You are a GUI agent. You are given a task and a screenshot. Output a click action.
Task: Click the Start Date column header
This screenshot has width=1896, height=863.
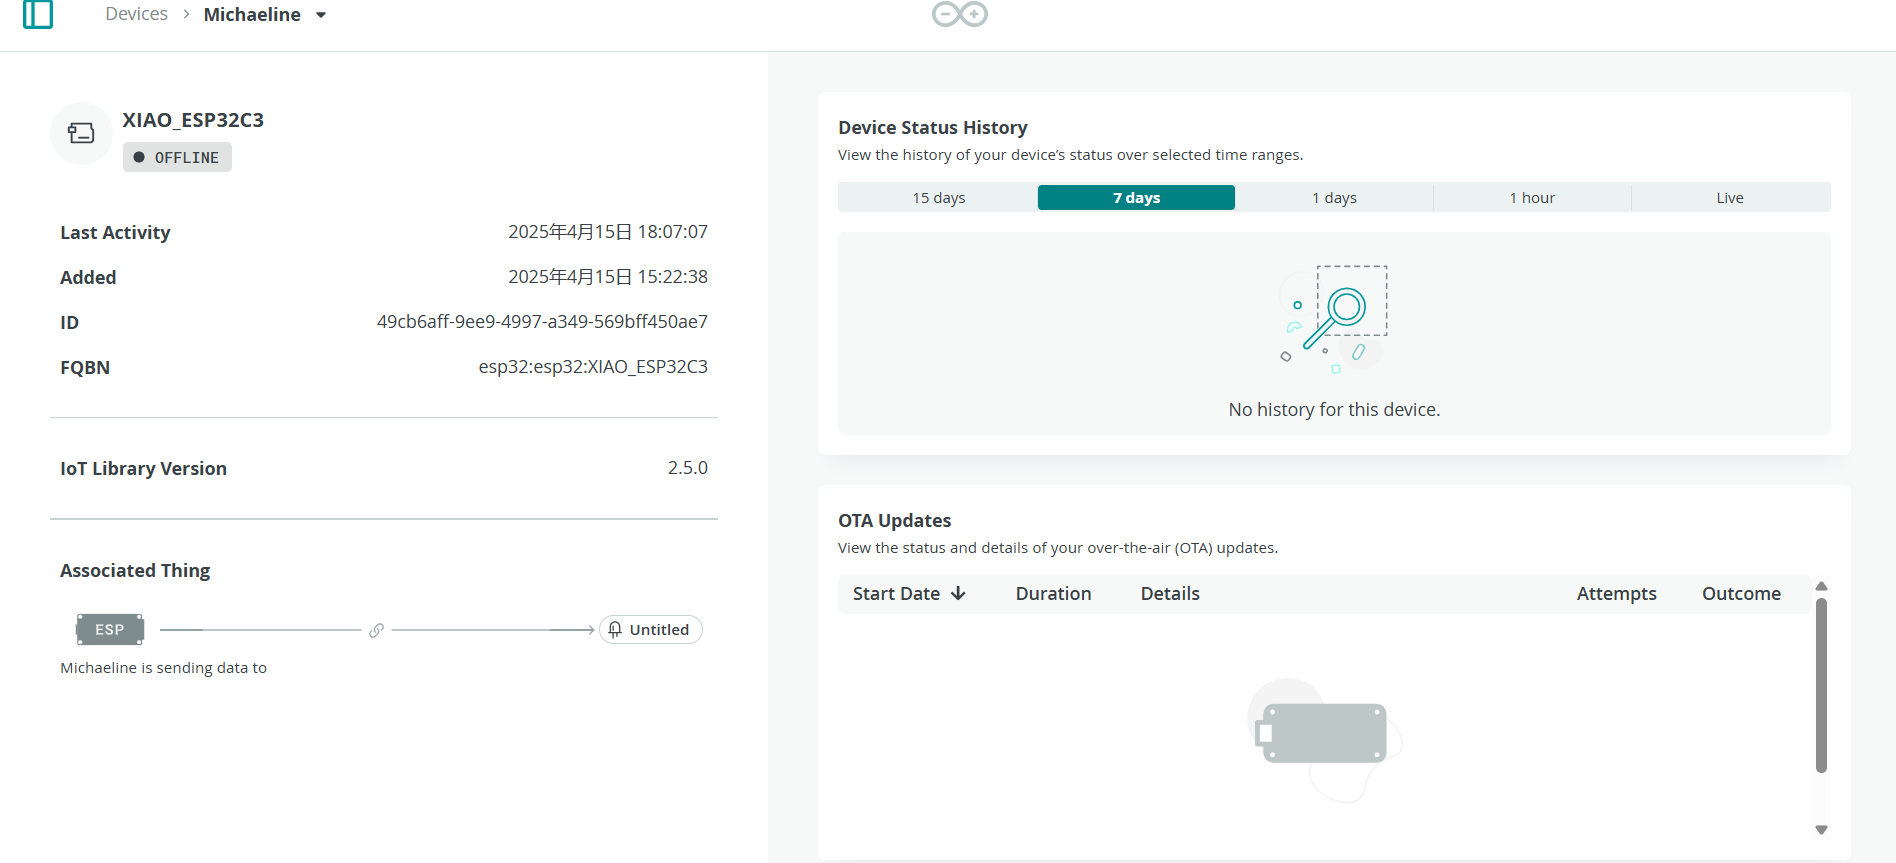coord(909,593)
